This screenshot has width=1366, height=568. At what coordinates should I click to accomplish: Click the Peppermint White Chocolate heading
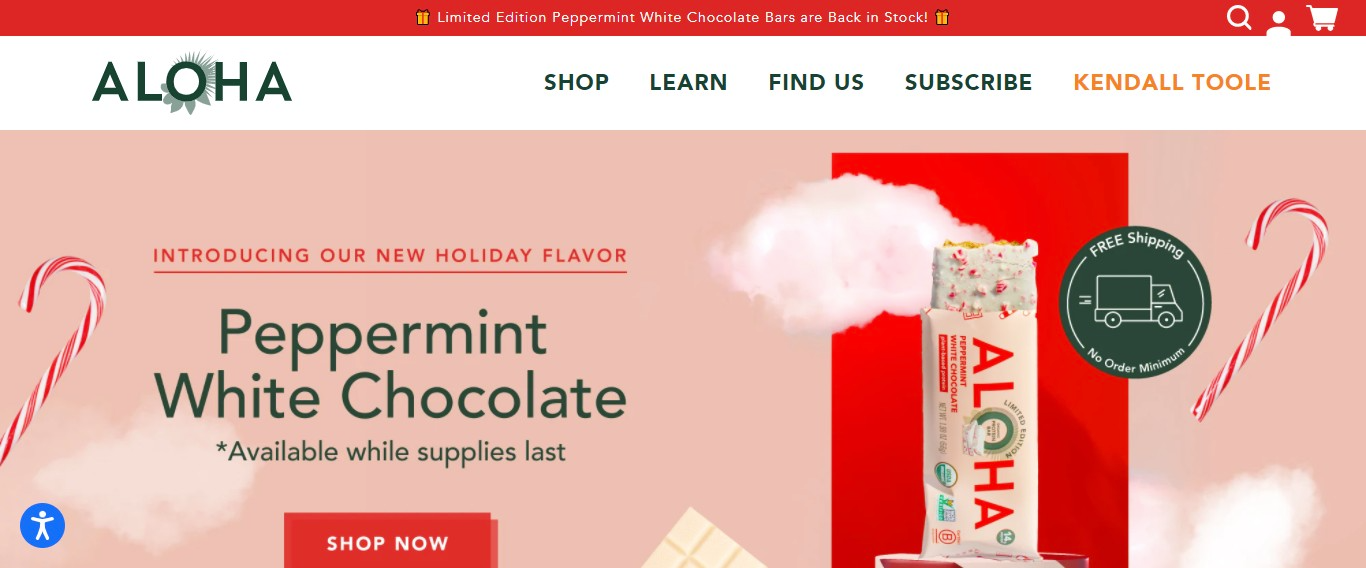pyautogui.click(x=390, y=365)
